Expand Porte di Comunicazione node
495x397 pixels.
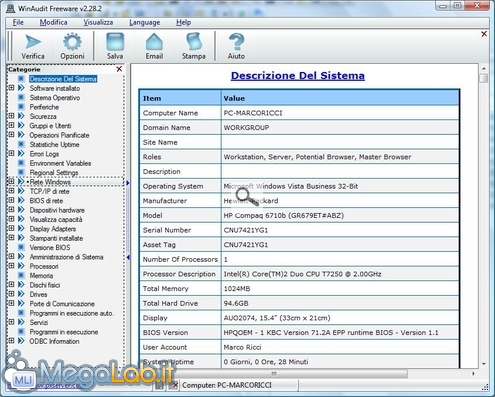(11, 303)
